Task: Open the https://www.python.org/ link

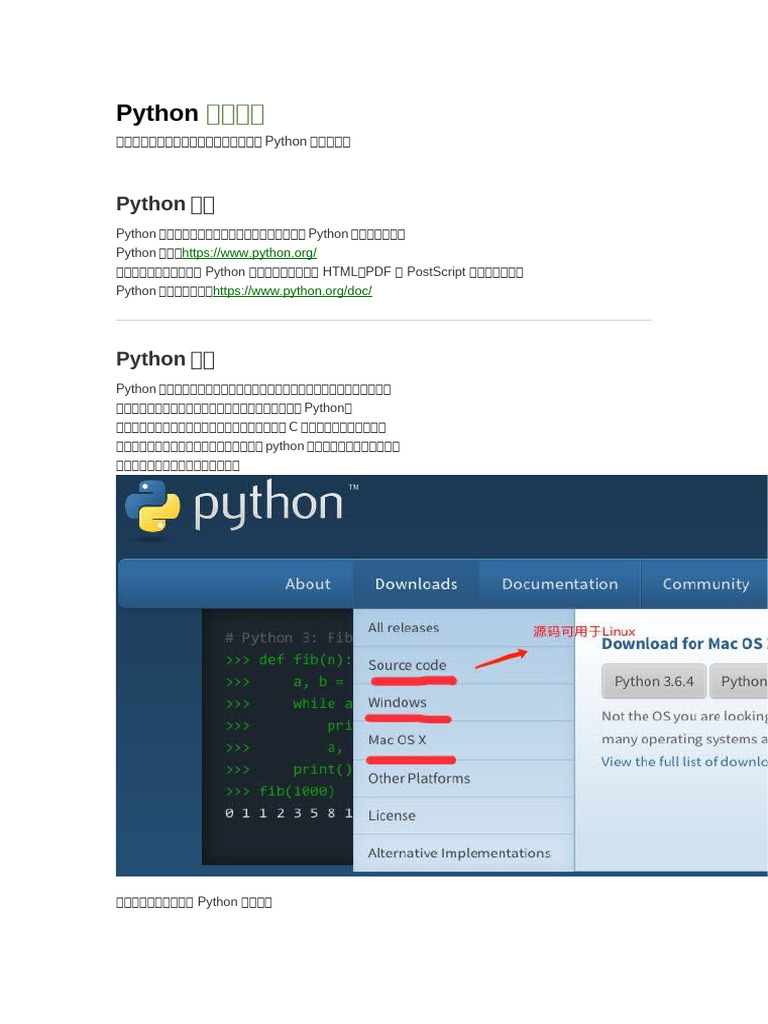Action: (249, 253)
